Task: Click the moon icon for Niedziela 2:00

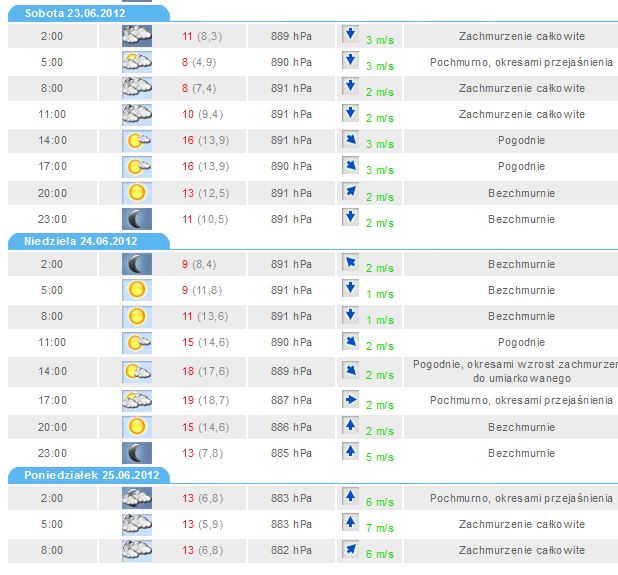Action: [x=136, y=264]
